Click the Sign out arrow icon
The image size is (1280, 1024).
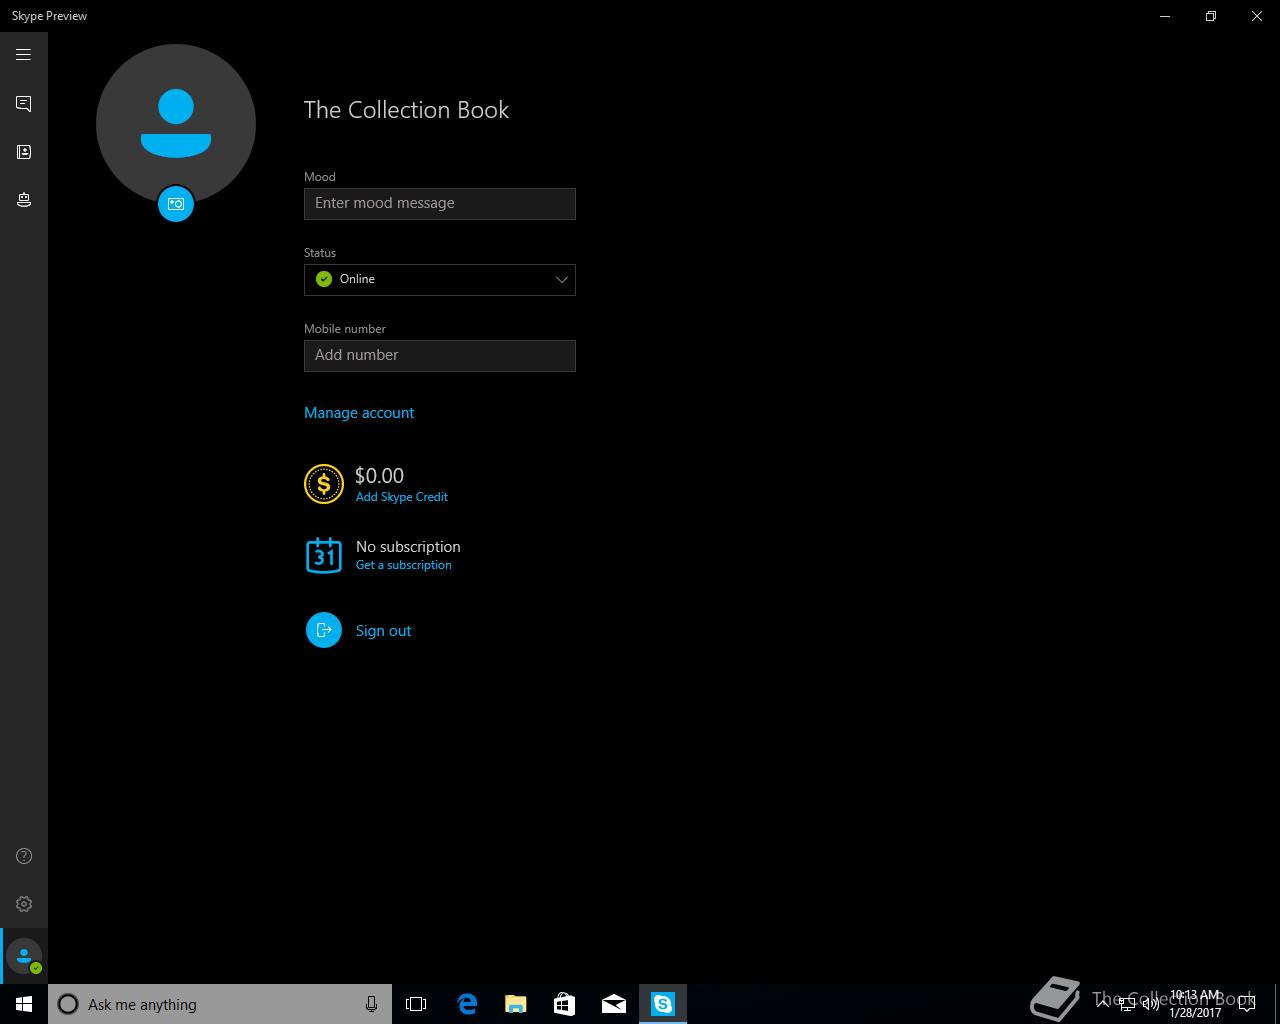pos(324,630)
